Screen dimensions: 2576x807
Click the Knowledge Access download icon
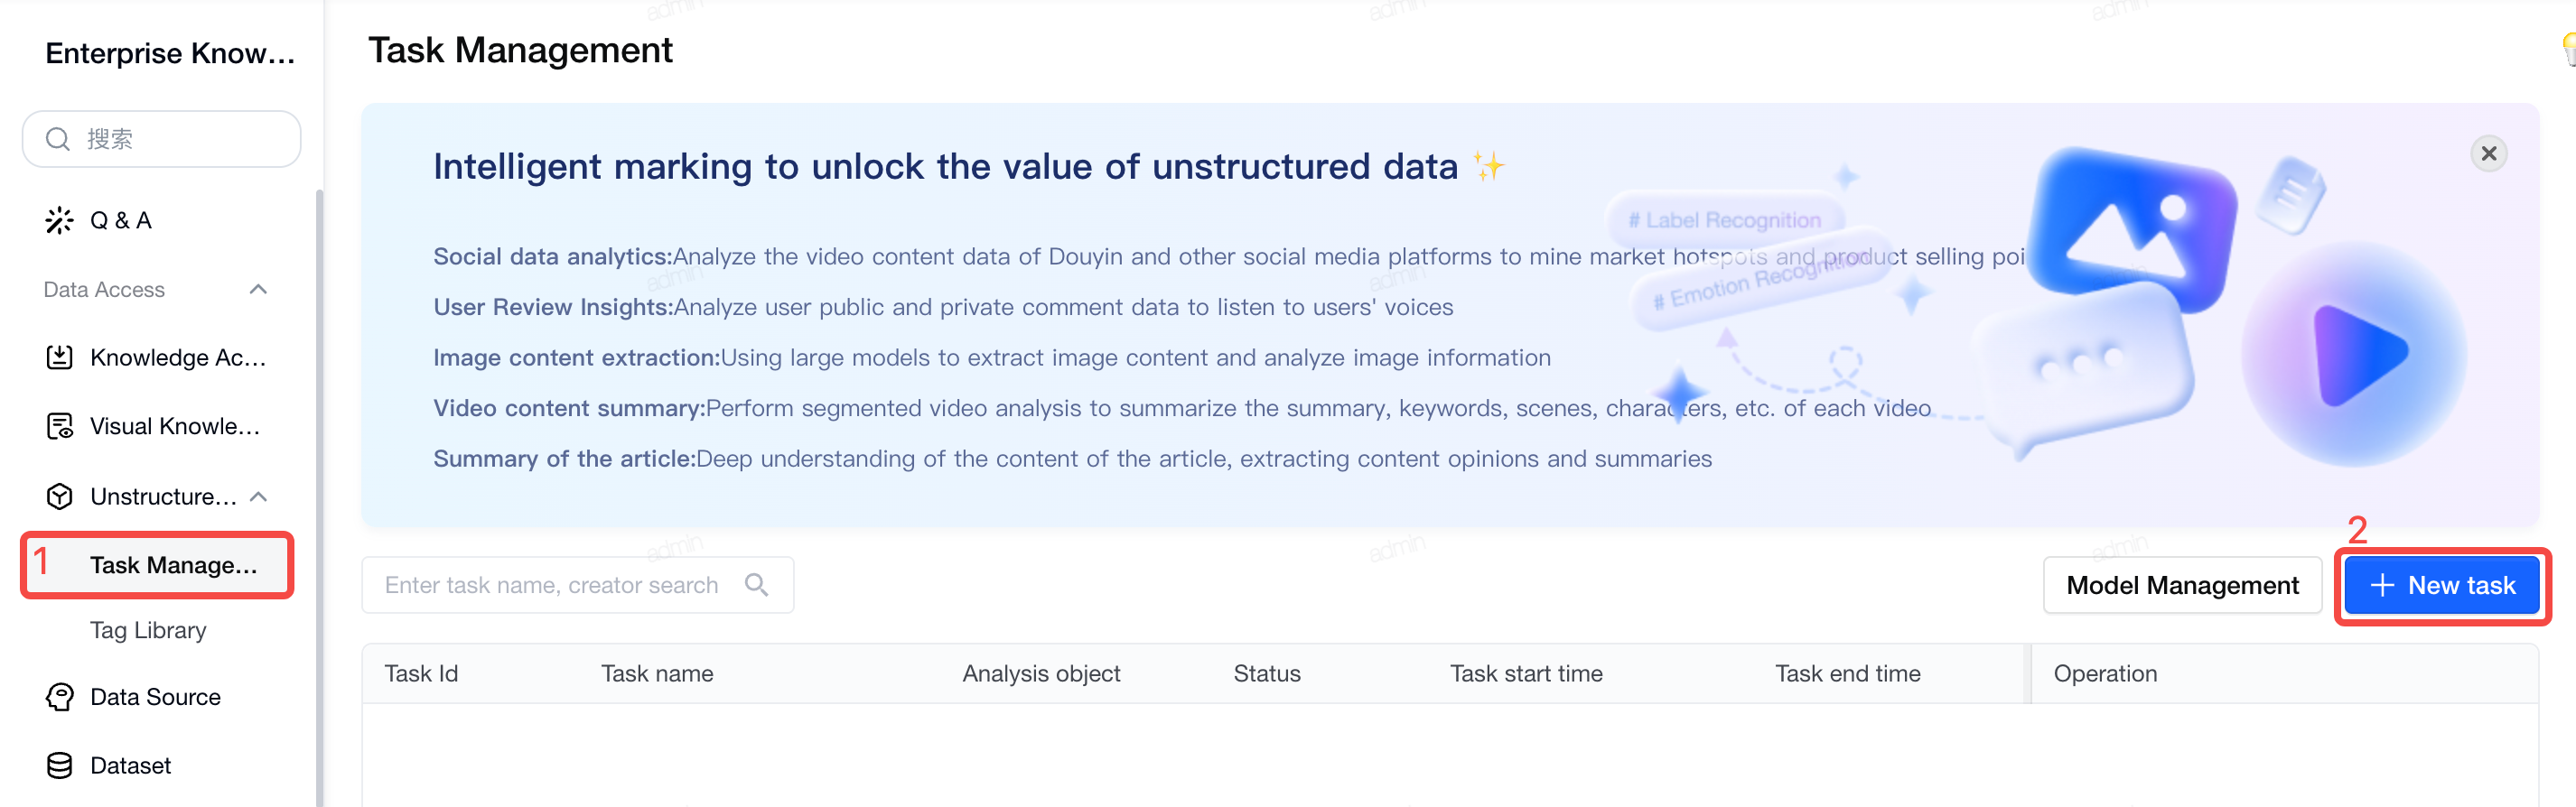[59, 357]
